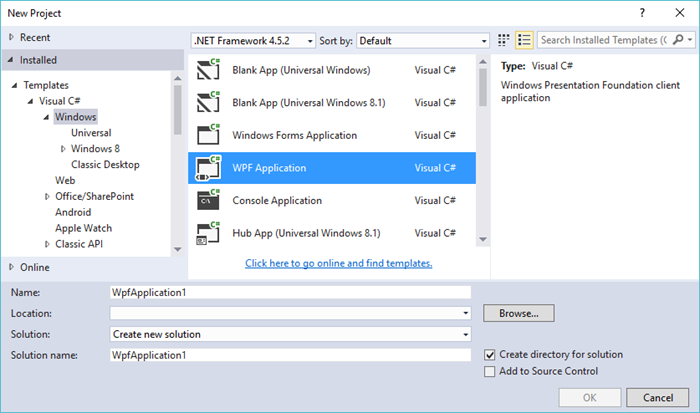This screenshot has width=700, height=413.
Task: Select Hub App (Universal Windows 8.1) name
Action: (x=306, y=233)
